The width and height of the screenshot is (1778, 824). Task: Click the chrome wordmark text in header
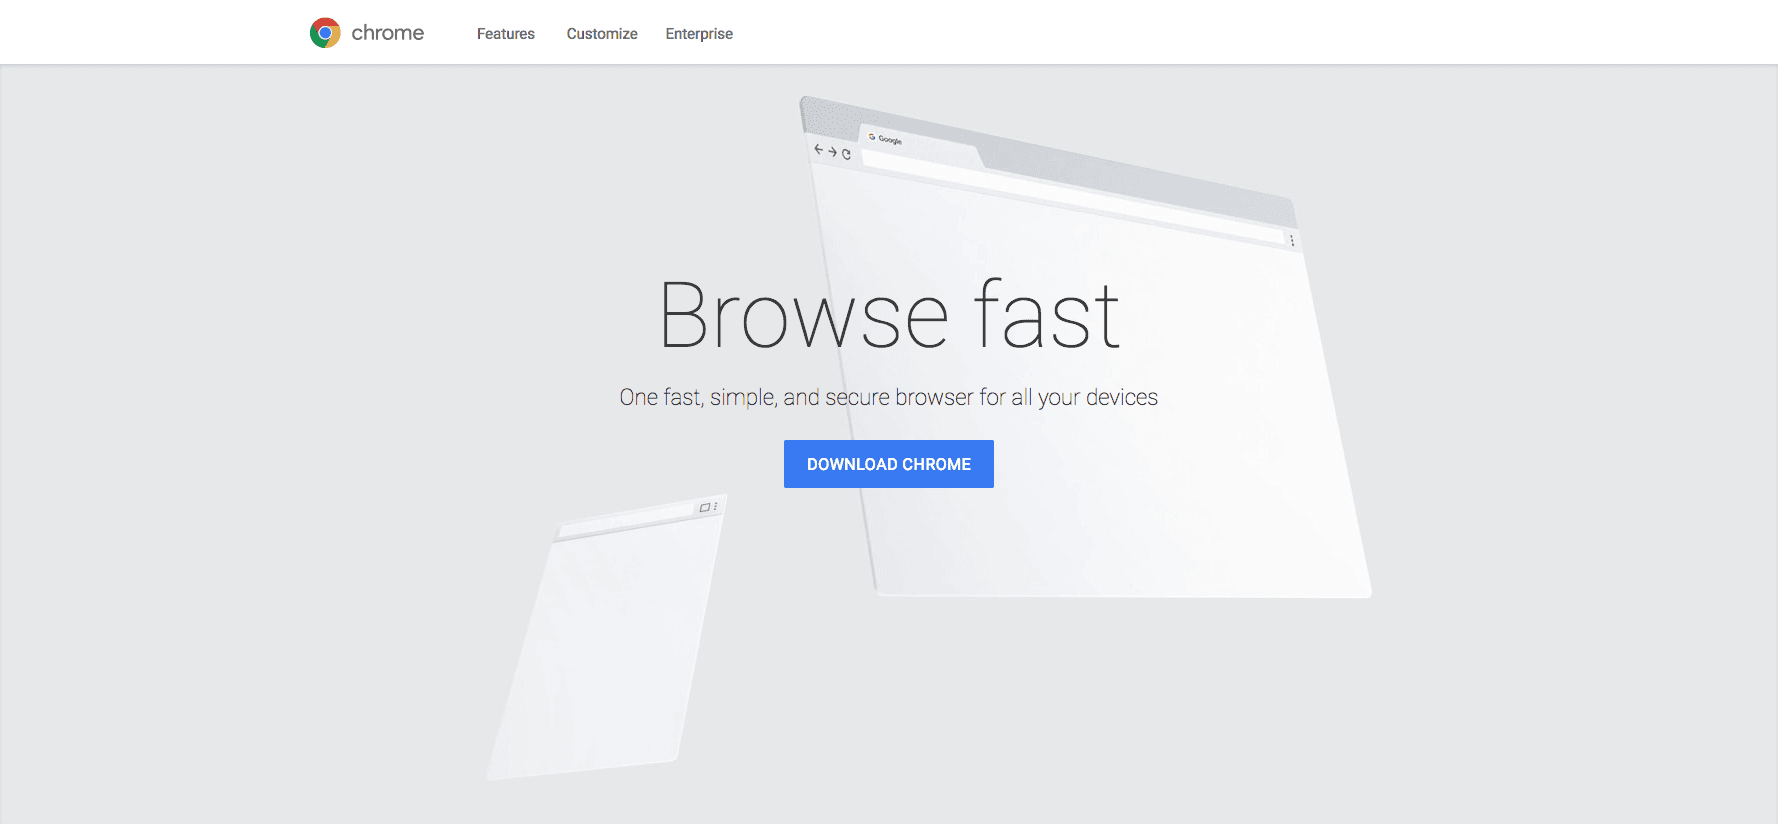pos(388,33)
